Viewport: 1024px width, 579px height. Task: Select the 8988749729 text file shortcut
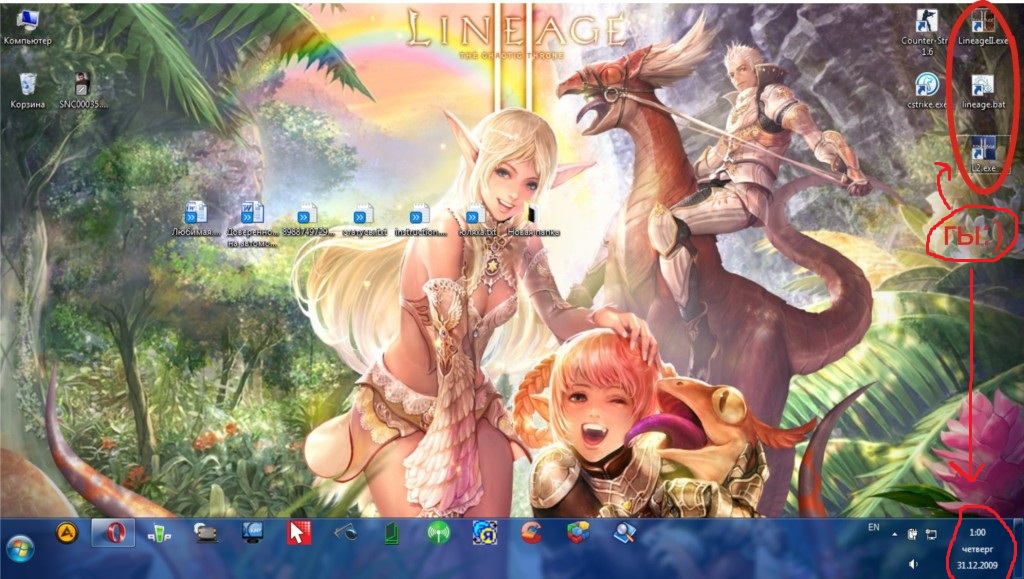point(307,219)
